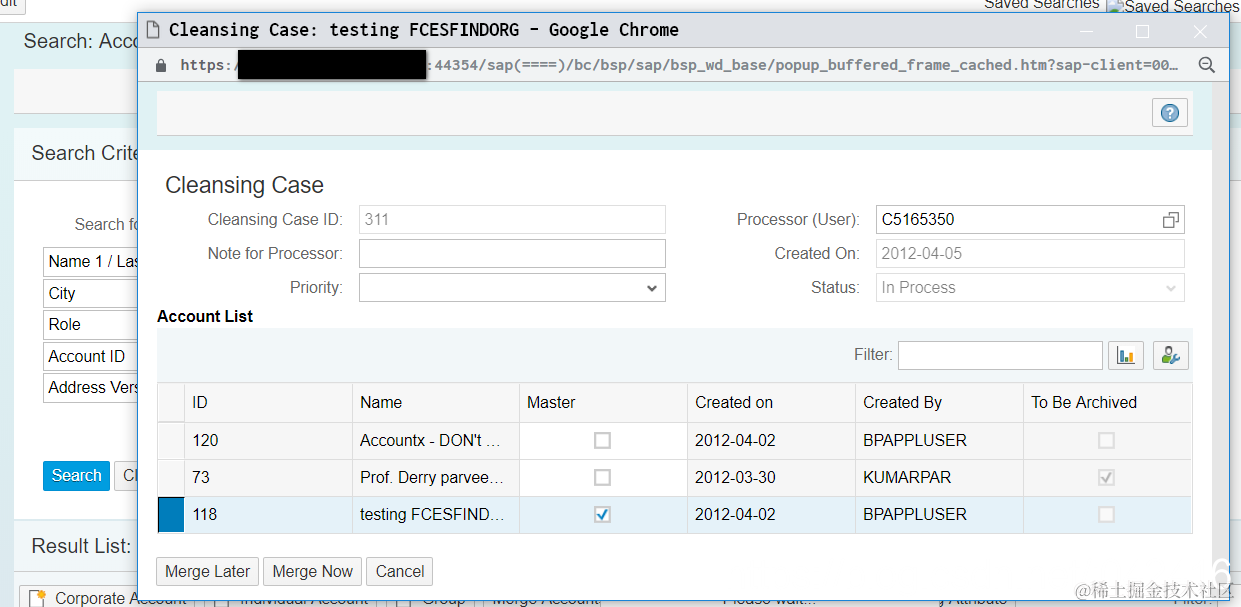Sort by the Name column header

coord(436,402)
